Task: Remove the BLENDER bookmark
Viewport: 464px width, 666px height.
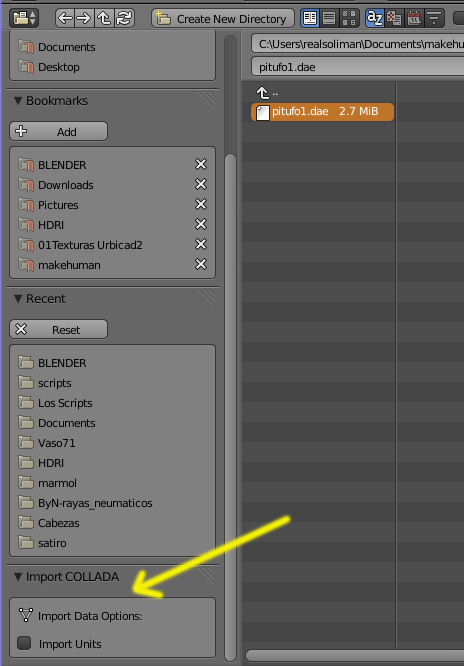Action: click(x=201, y=164)
